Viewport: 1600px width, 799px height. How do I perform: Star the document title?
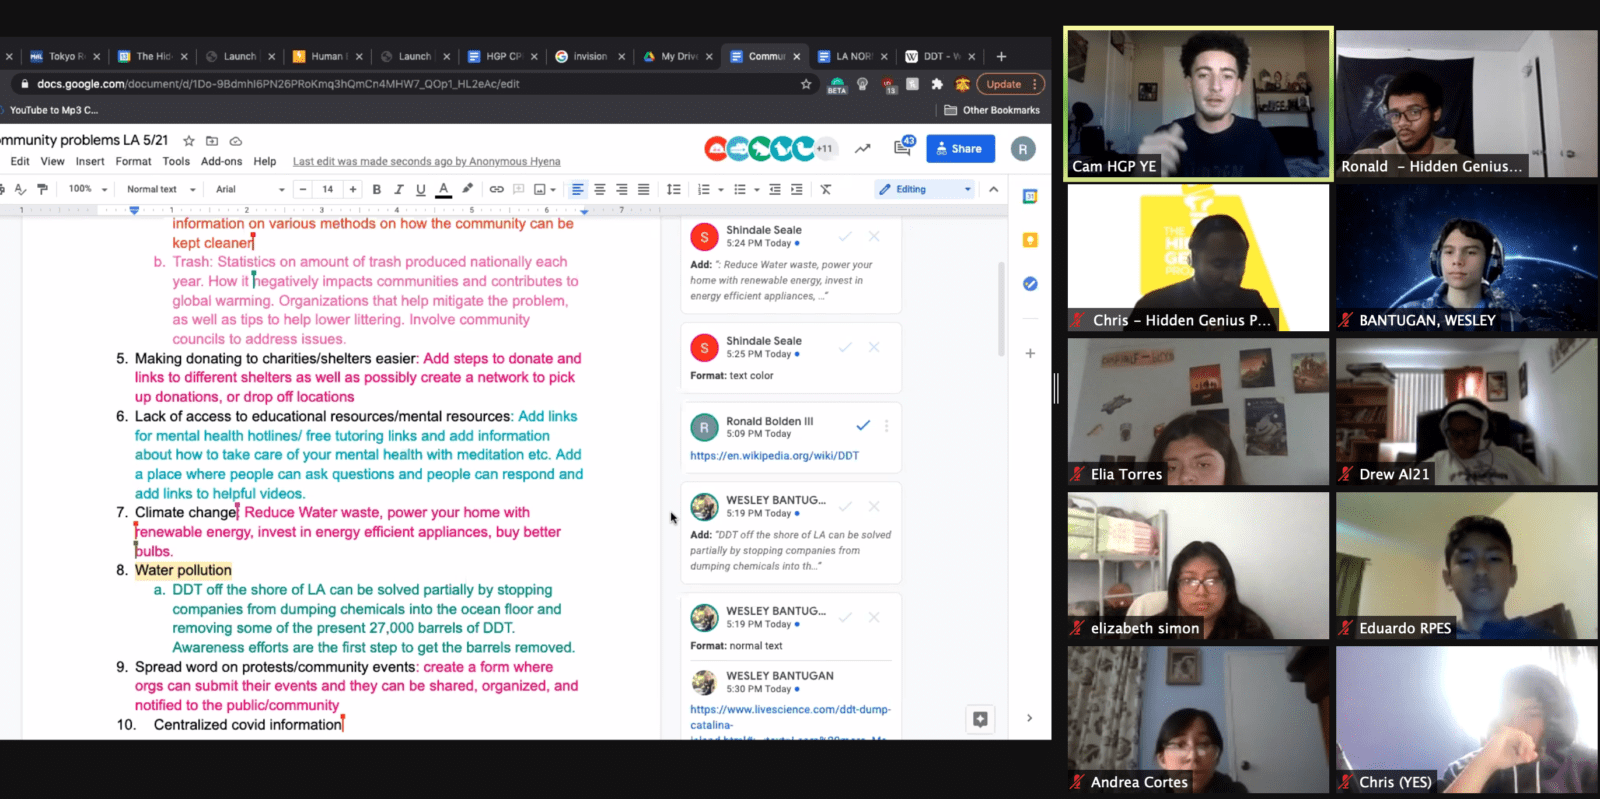(188, 141)
